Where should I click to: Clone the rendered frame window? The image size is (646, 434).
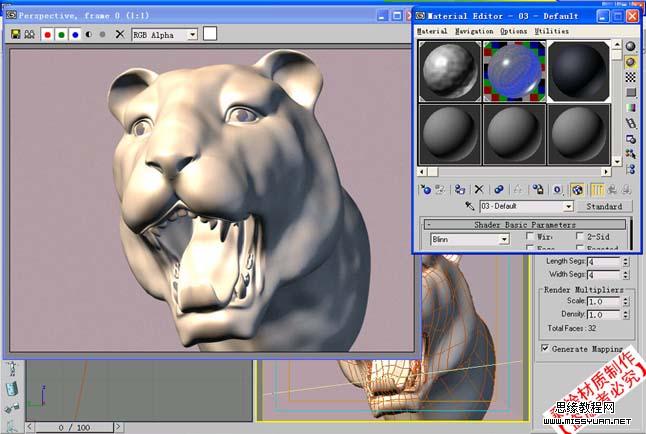(x=29, y=34)
